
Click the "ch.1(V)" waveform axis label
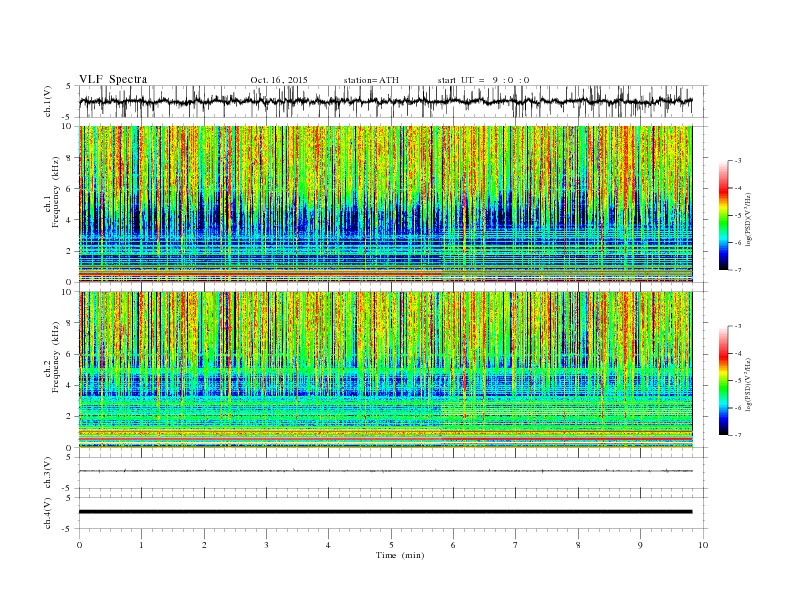47,101
